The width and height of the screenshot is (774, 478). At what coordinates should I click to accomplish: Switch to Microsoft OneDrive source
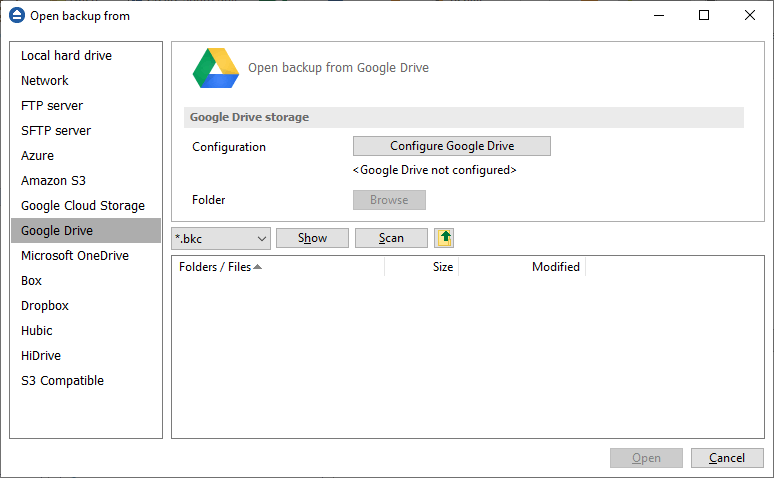pos(86,256)
